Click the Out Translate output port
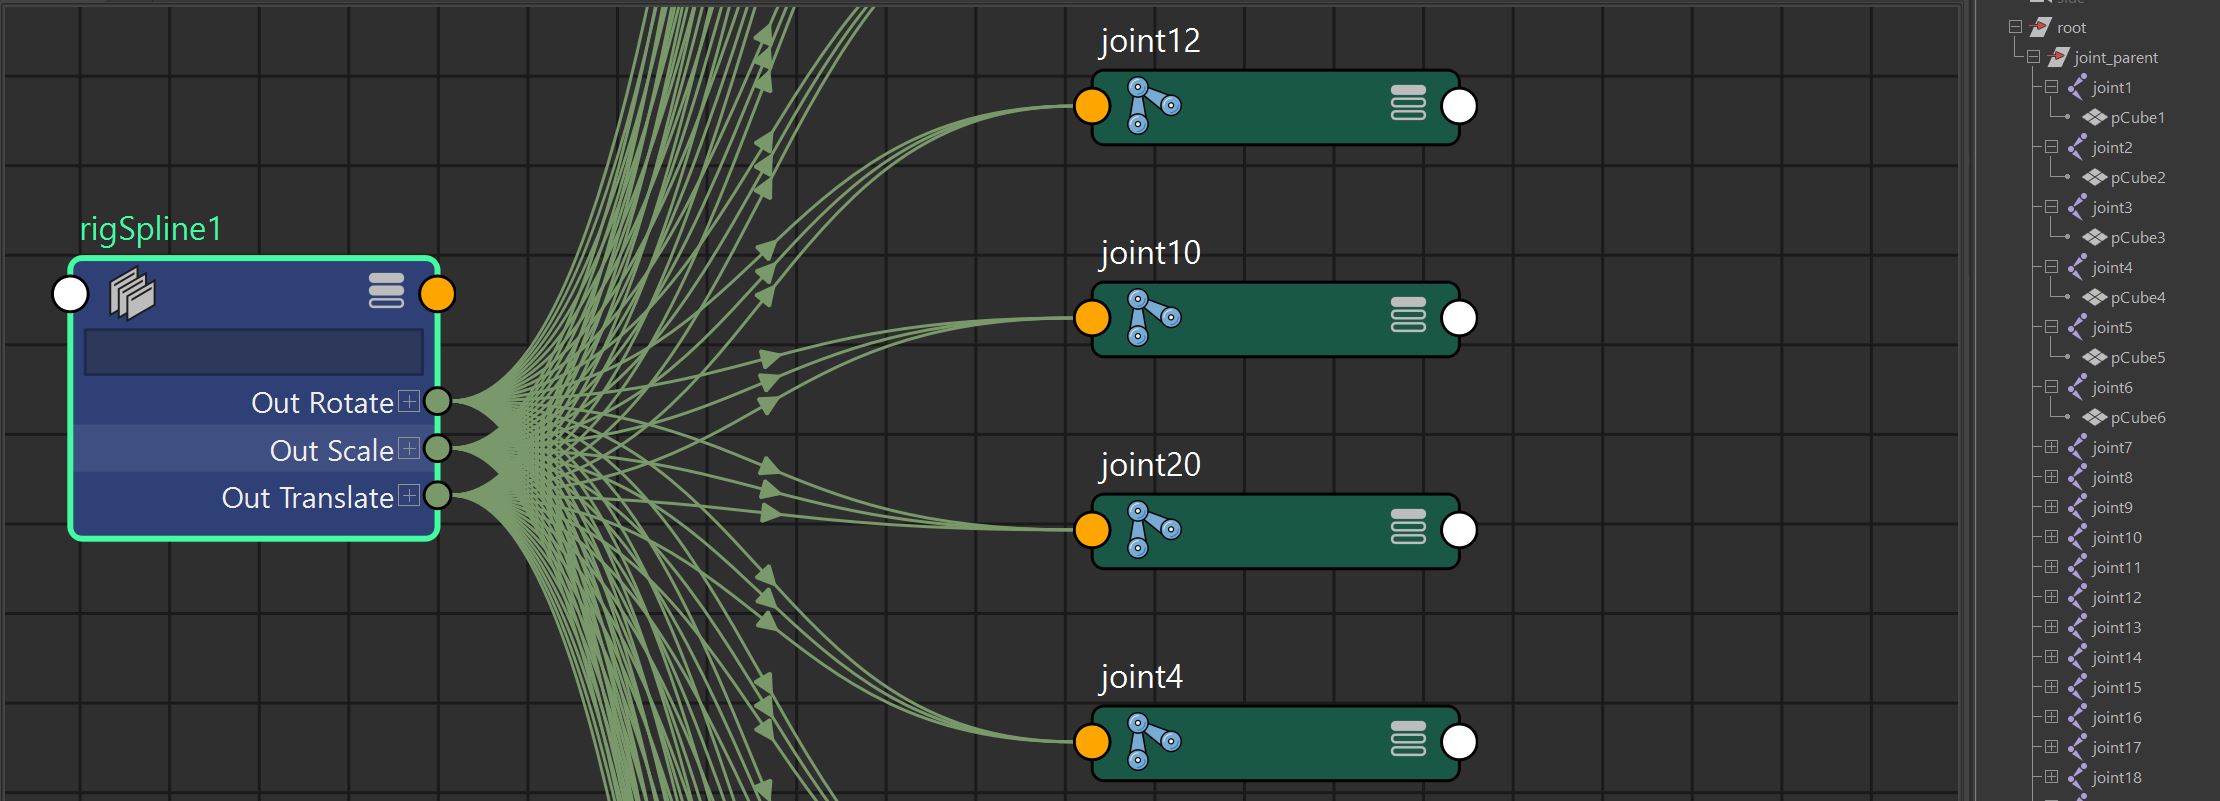 pyautogui.click(x=437, y=495)
